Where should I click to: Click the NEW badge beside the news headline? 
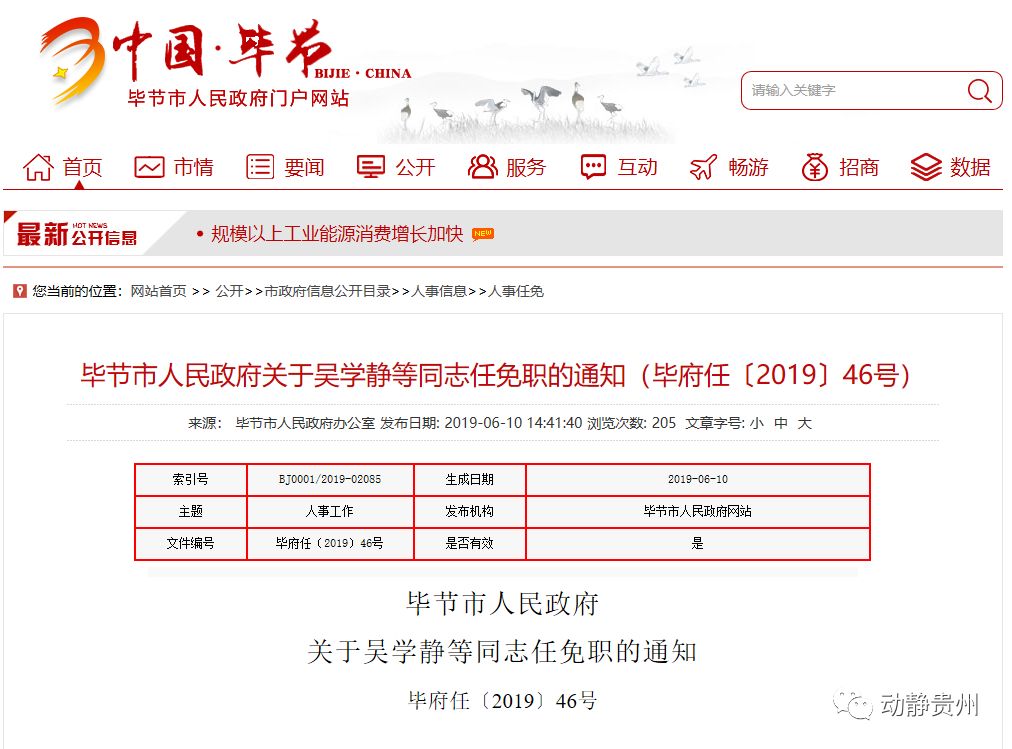pyautogui.click(x=483, y=234)
